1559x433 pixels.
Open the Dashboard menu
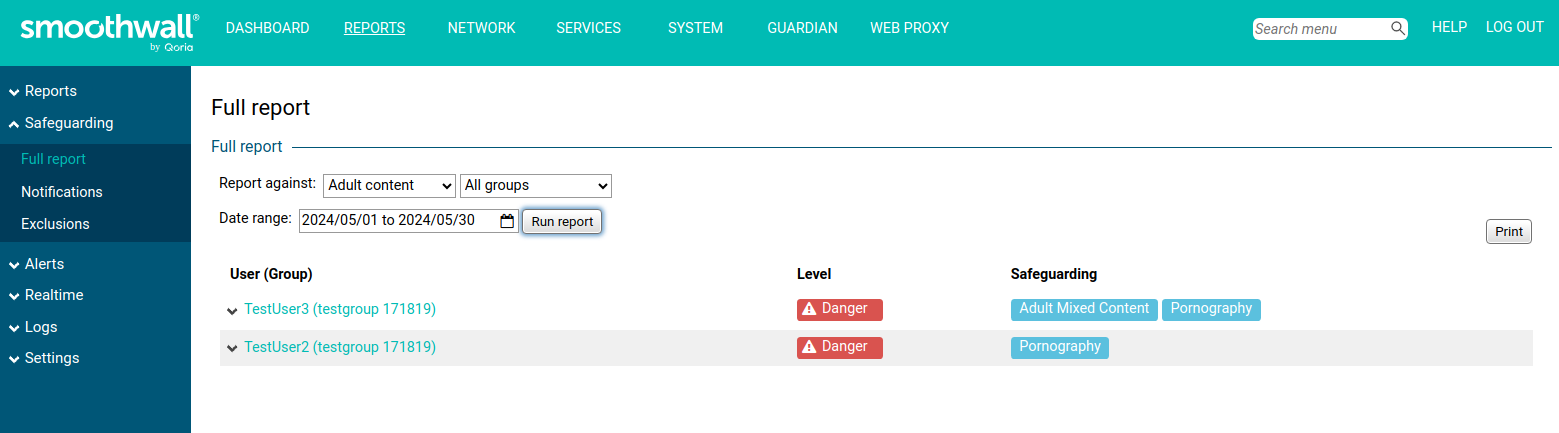[x=267, y=28]
